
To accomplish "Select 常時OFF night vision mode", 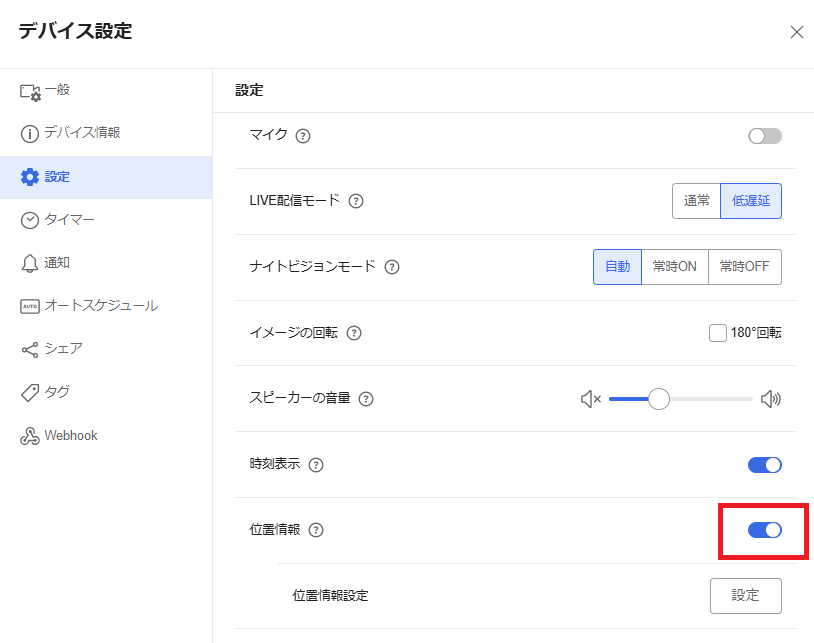I will click(x=744, y=266).
